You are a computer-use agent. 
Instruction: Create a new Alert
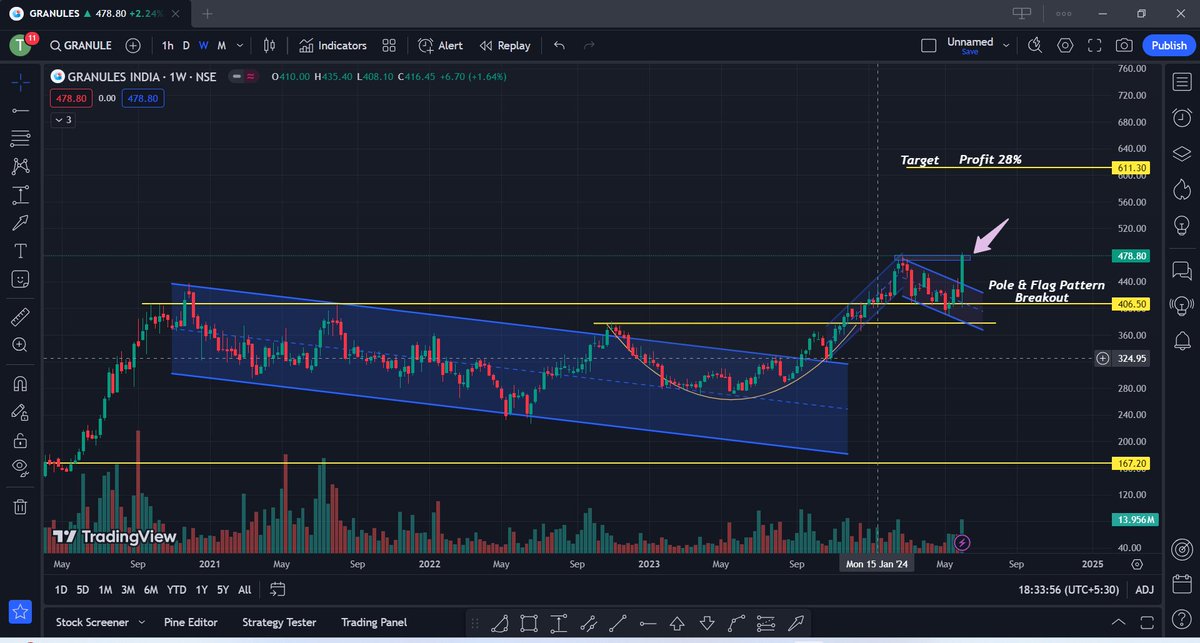(x=440, y=46)
